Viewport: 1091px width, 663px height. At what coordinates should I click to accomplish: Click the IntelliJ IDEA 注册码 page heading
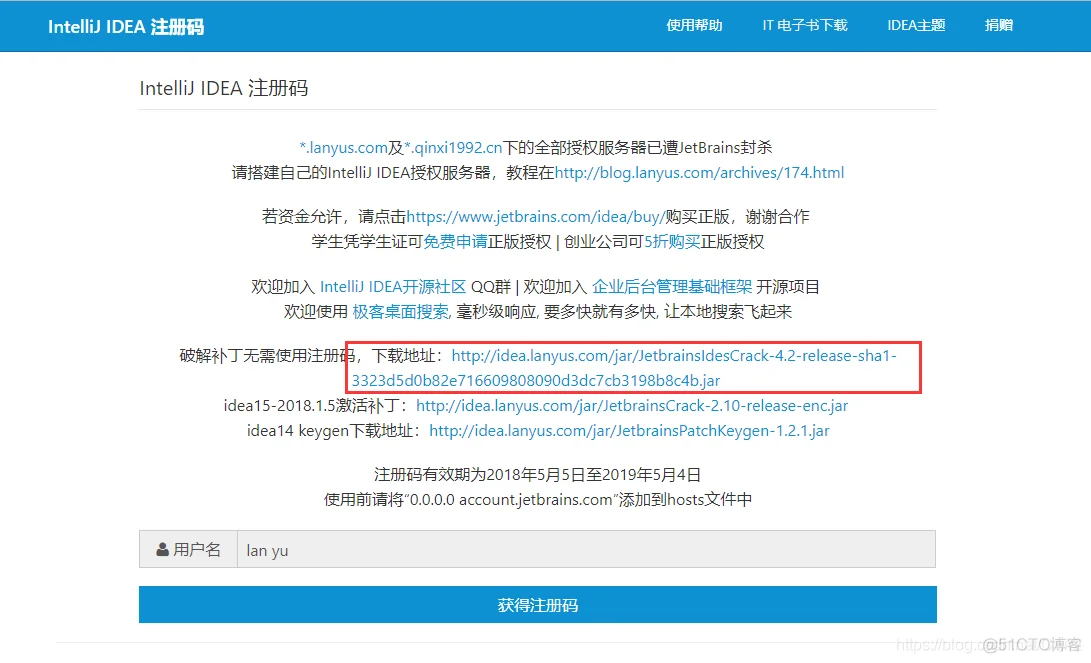coord(224,88)
